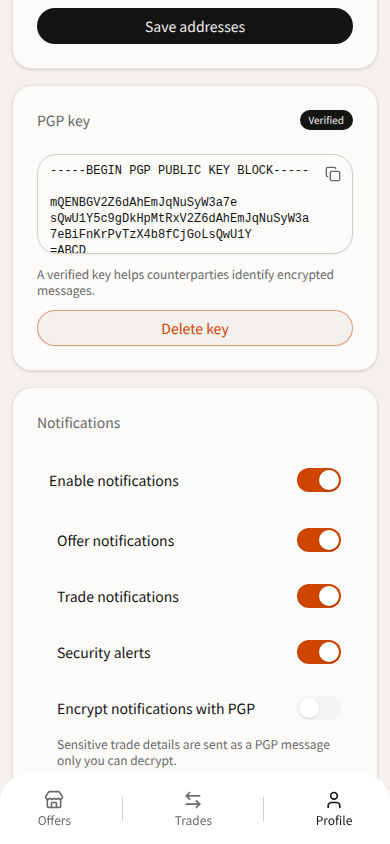Go to the Offers tab label
Image resolution: width=390 pixels, height=844 pixels.
tap(54, 820)
